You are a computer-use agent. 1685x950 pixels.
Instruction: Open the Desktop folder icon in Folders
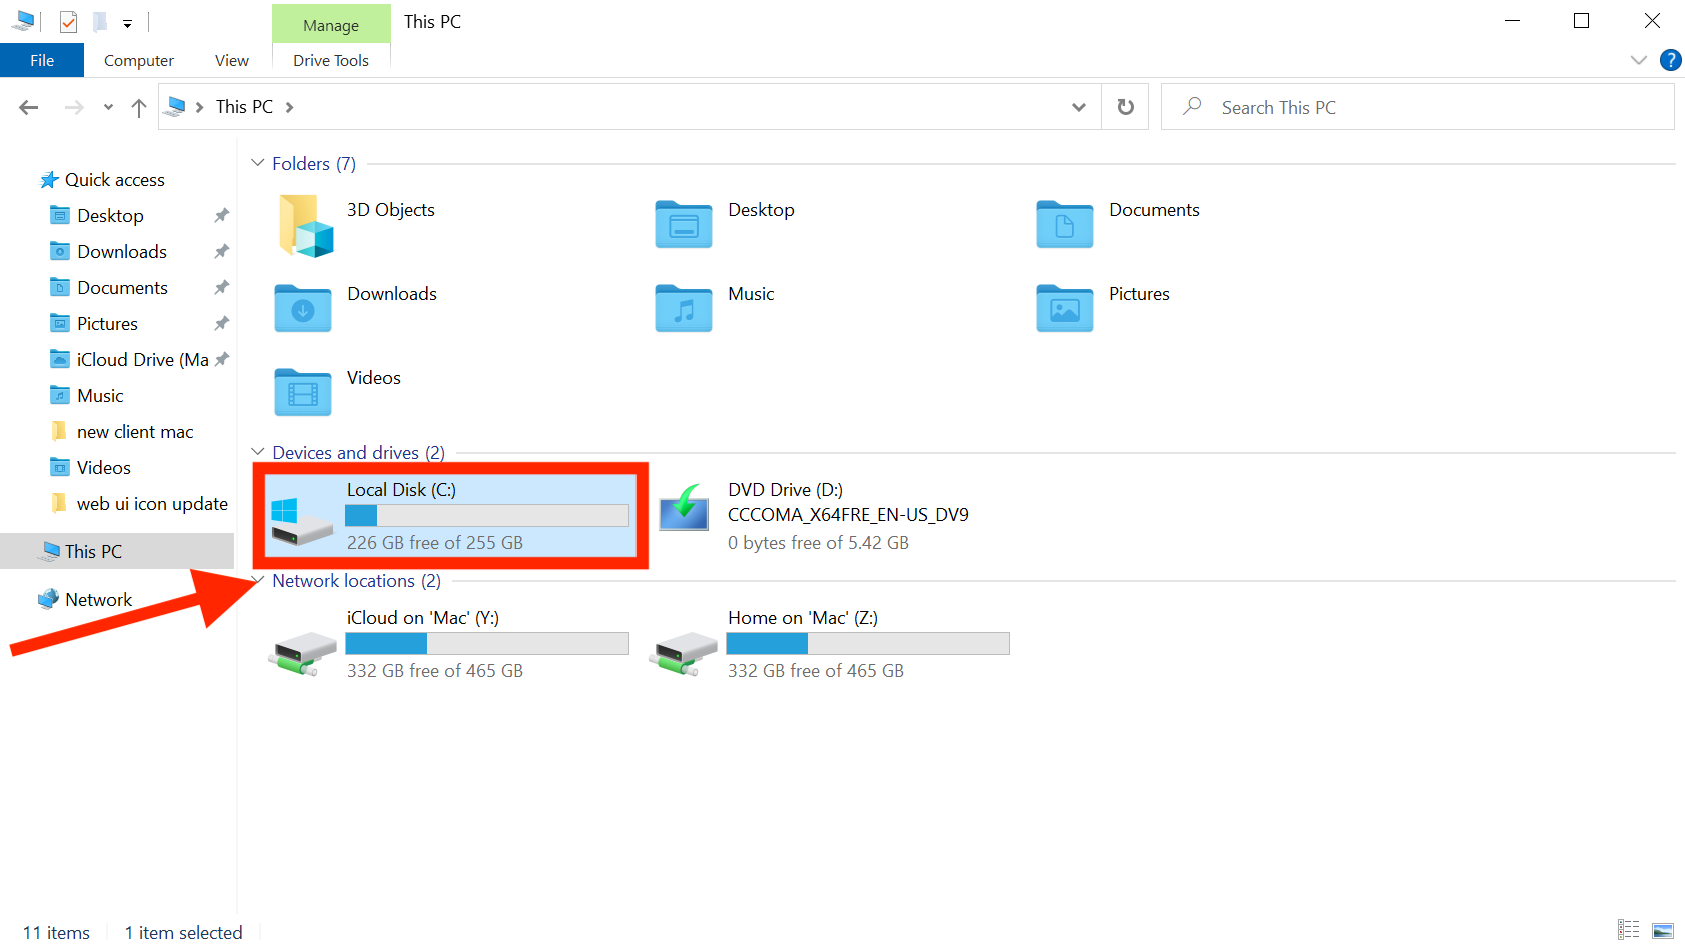(684, 224)
